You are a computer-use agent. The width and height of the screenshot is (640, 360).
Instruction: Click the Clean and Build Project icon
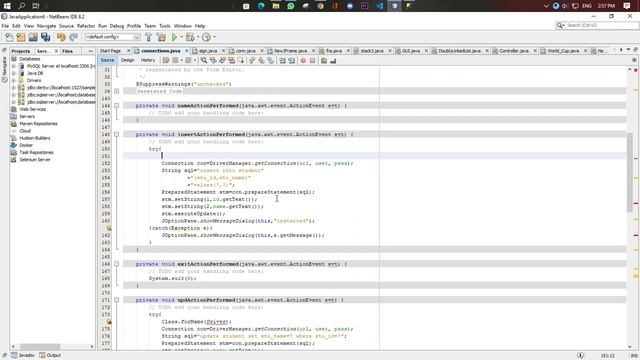point(162,37)
